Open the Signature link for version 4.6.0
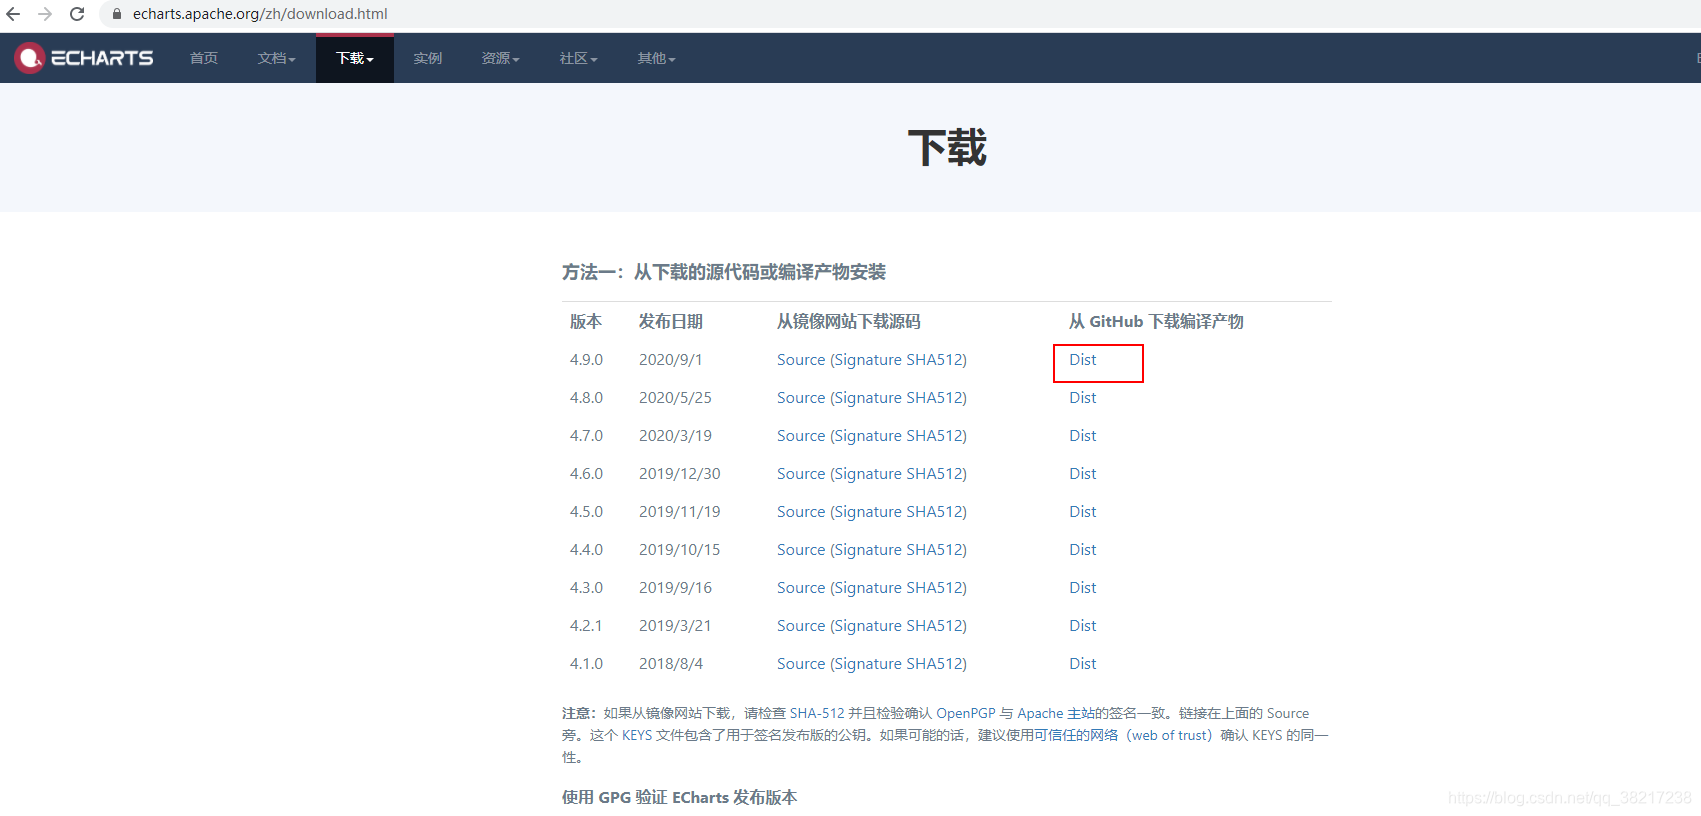Image resolution: width=1701 pixels, height=816 pixels. point(868,474)
